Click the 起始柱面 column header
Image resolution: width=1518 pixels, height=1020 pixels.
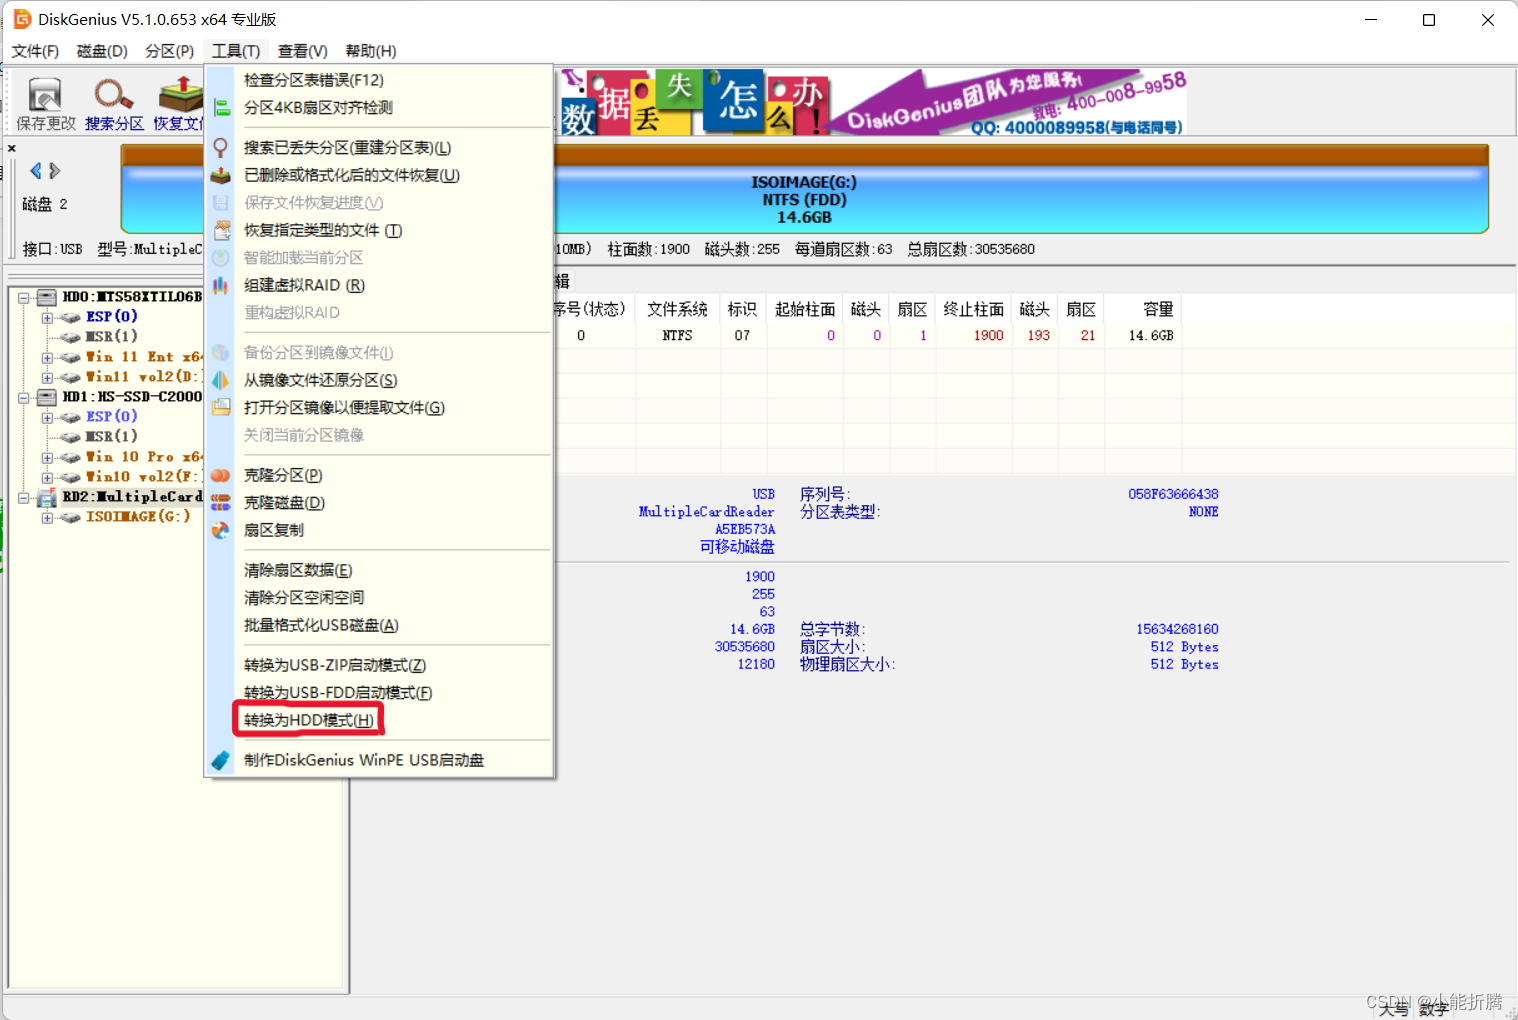tap(805, 310)
